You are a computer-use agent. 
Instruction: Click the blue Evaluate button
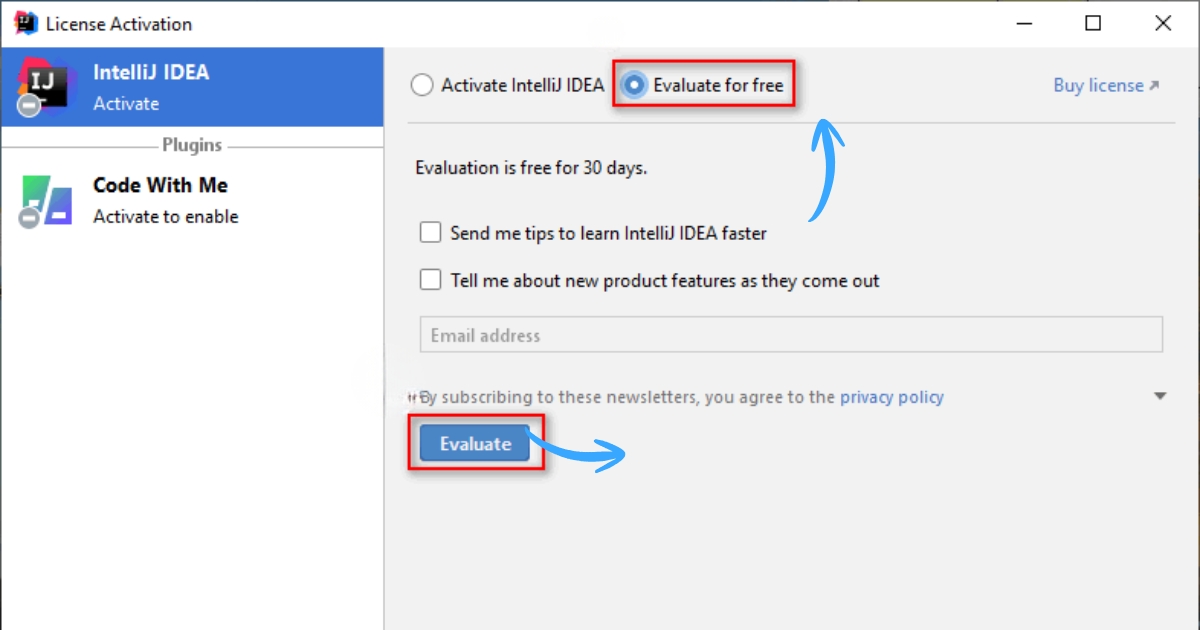475,443
